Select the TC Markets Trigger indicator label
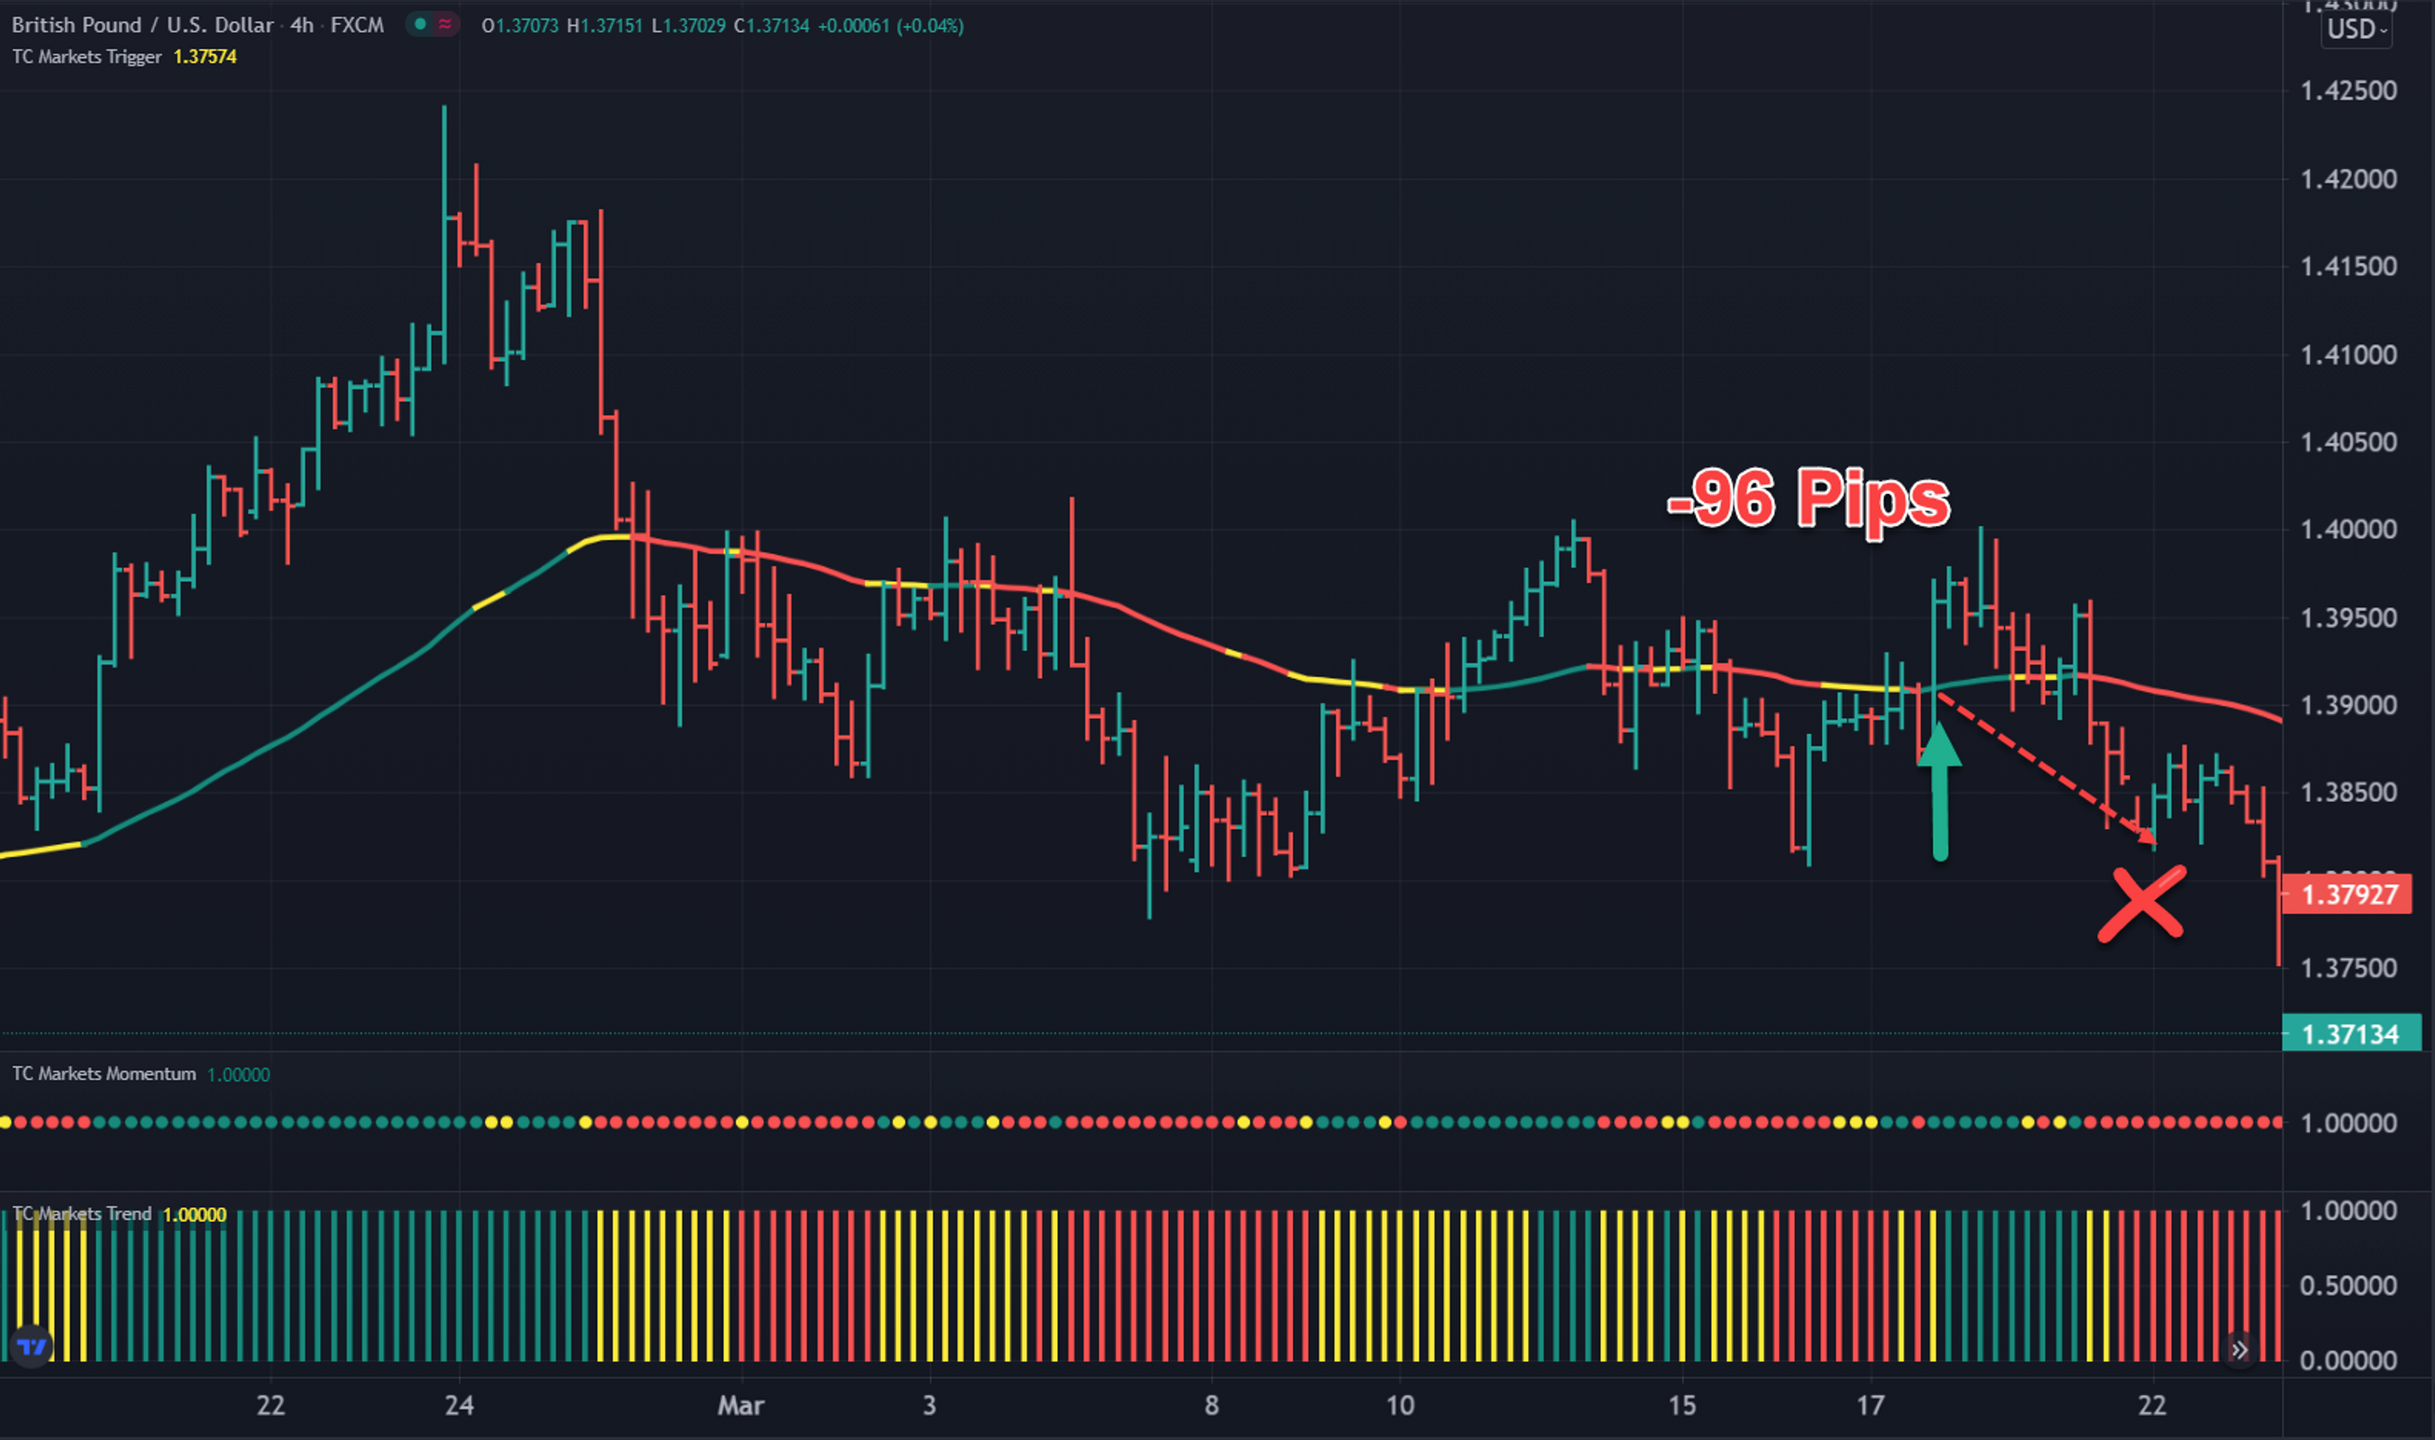 point(86,57)
